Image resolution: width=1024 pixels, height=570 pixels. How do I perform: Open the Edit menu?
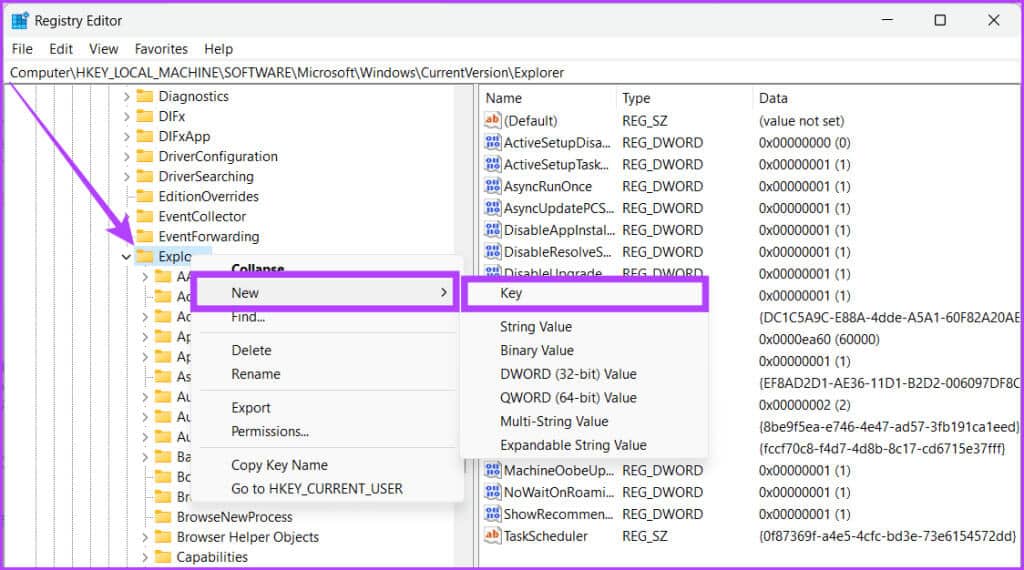(x=61, y=49)
